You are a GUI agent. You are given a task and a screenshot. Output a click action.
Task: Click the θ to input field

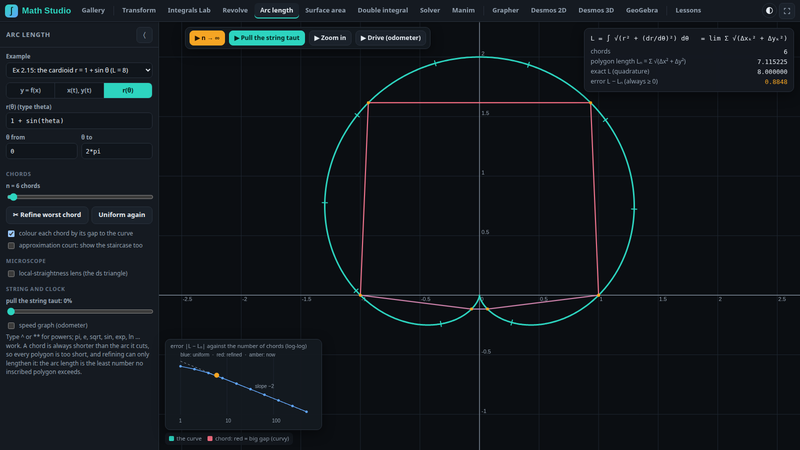pyautogui.click(x=117, y=151)
